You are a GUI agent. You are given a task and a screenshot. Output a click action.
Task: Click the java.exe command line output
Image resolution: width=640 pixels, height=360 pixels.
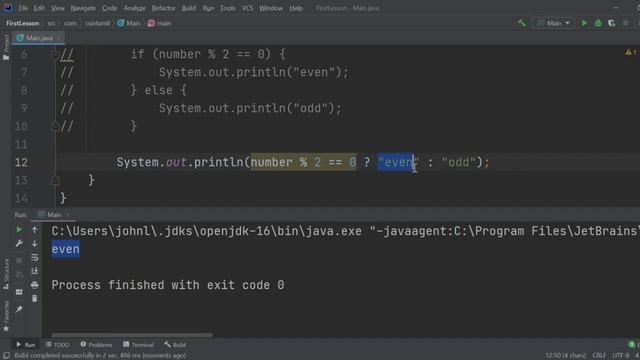(345, 231)
